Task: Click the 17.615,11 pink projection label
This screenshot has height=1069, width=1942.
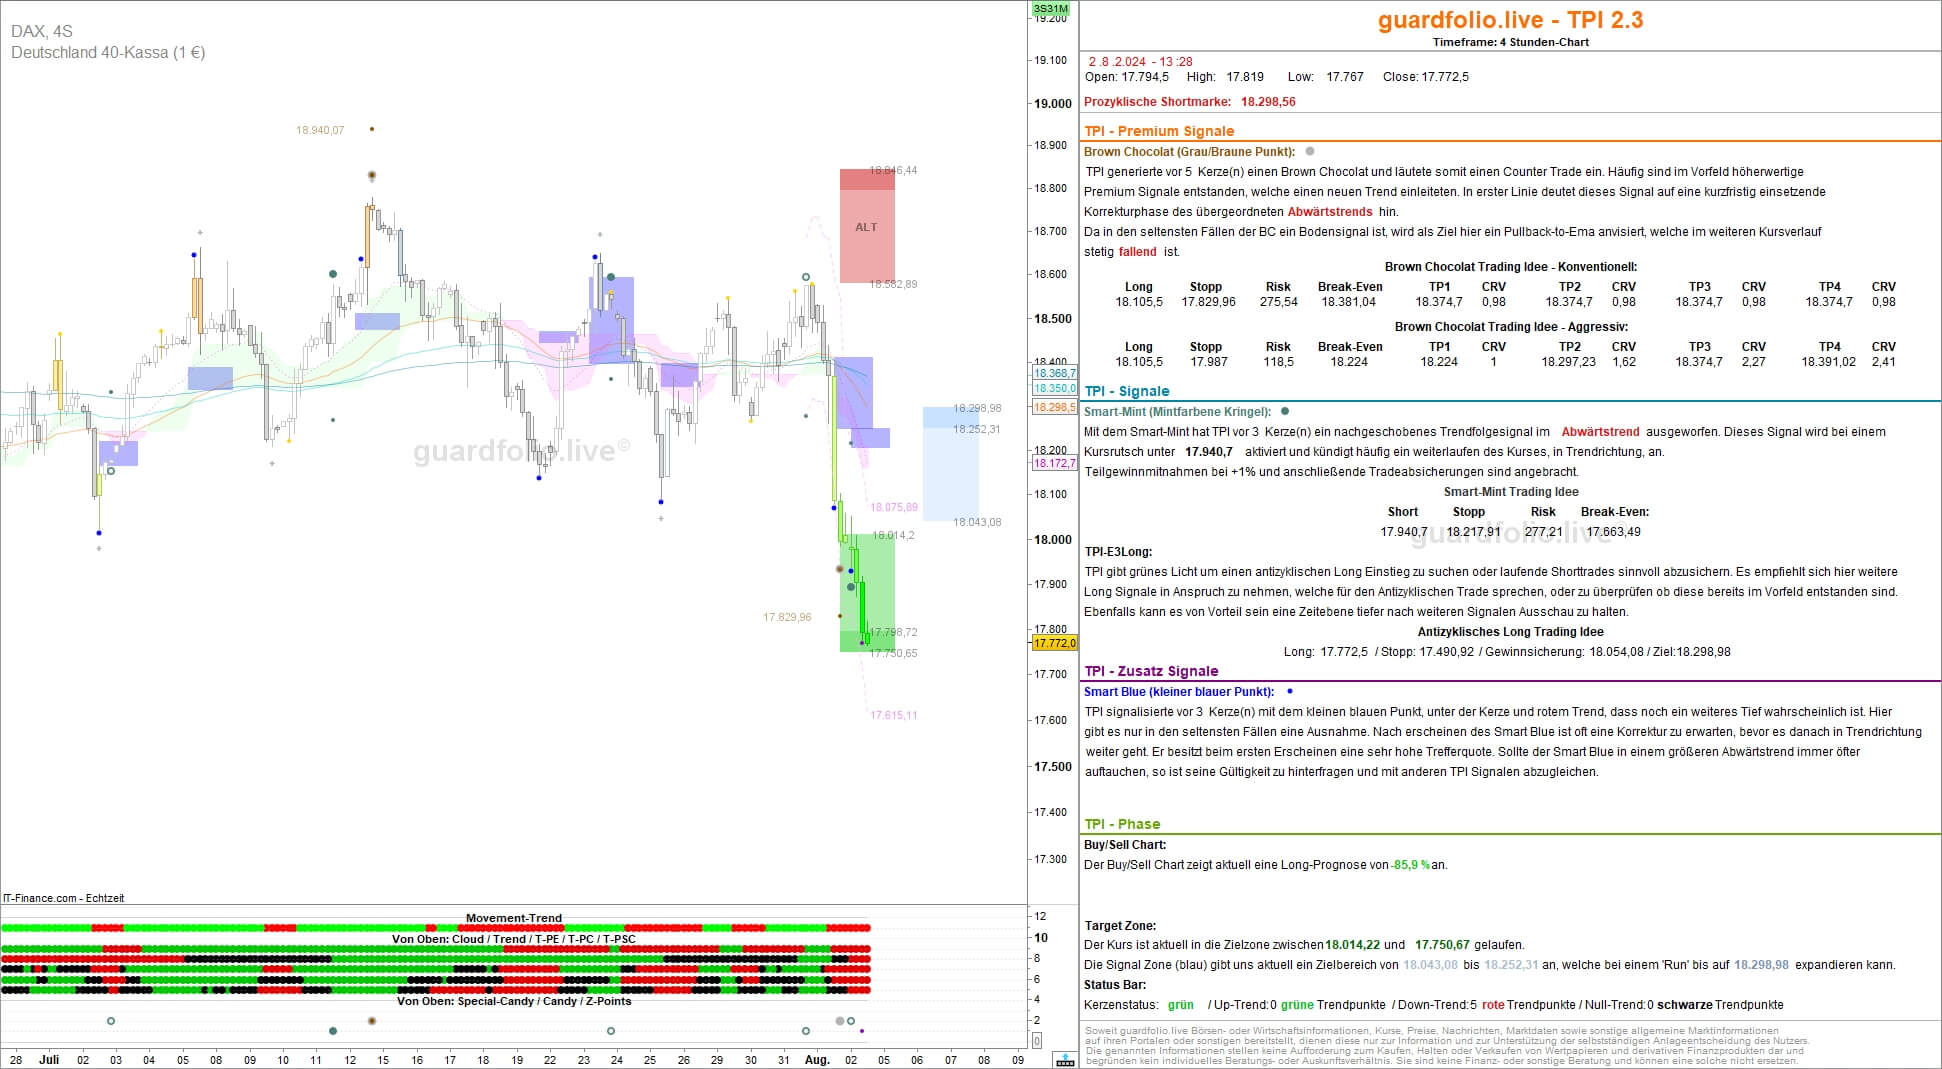Action: (893, 715)
